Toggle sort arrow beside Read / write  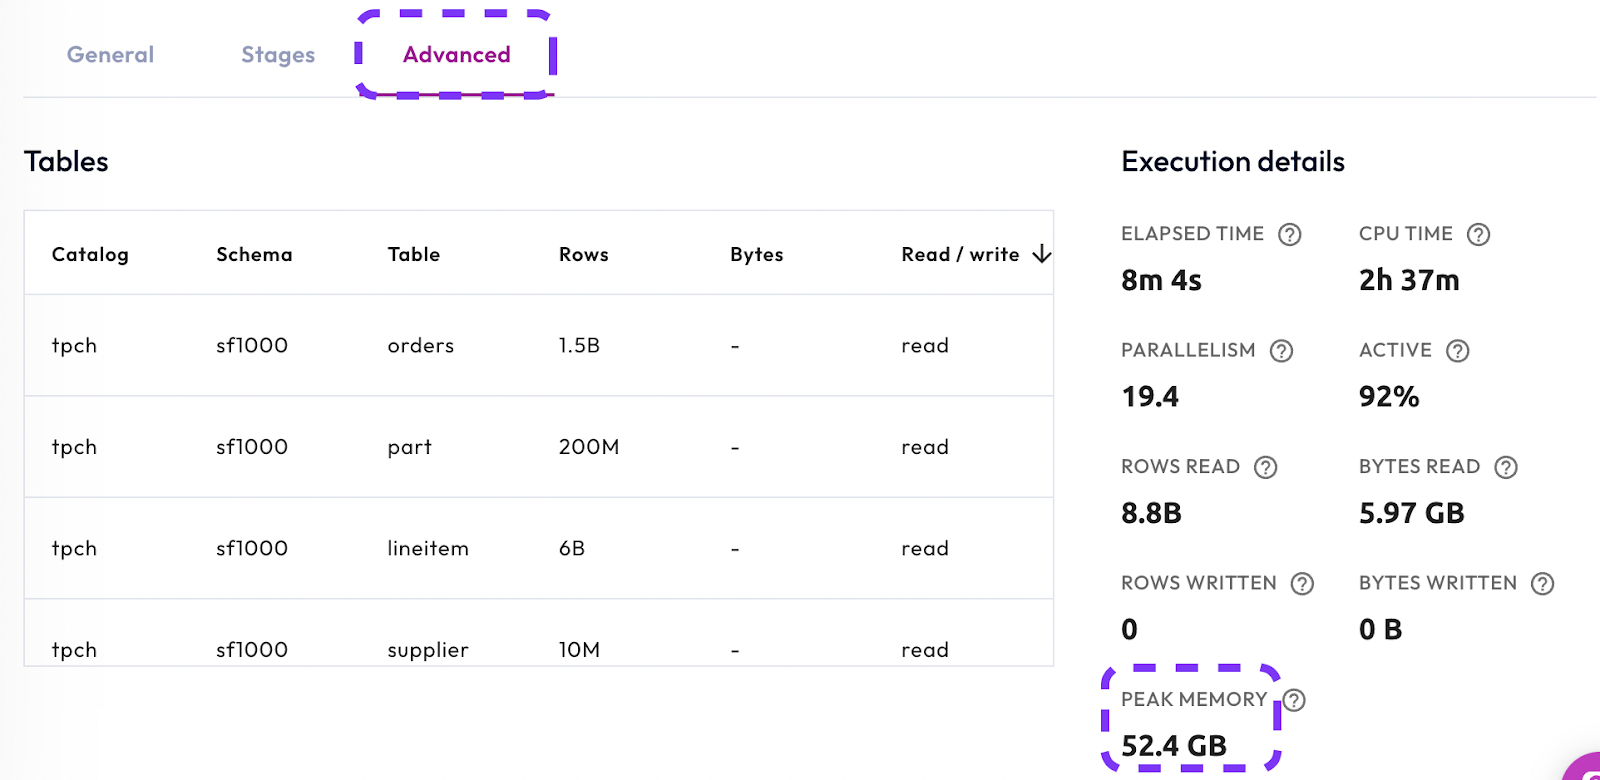[1042, 254]
